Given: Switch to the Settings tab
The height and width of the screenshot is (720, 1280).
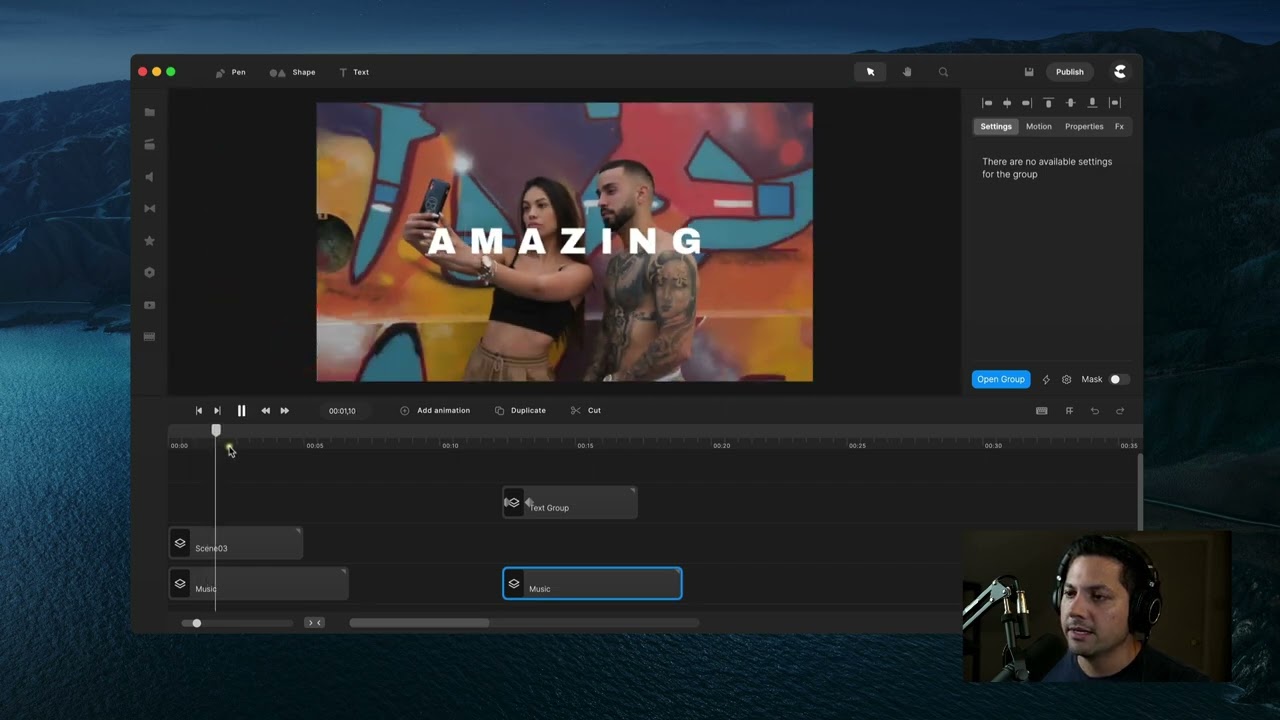Looking at the screenshot, I should 996,127.
